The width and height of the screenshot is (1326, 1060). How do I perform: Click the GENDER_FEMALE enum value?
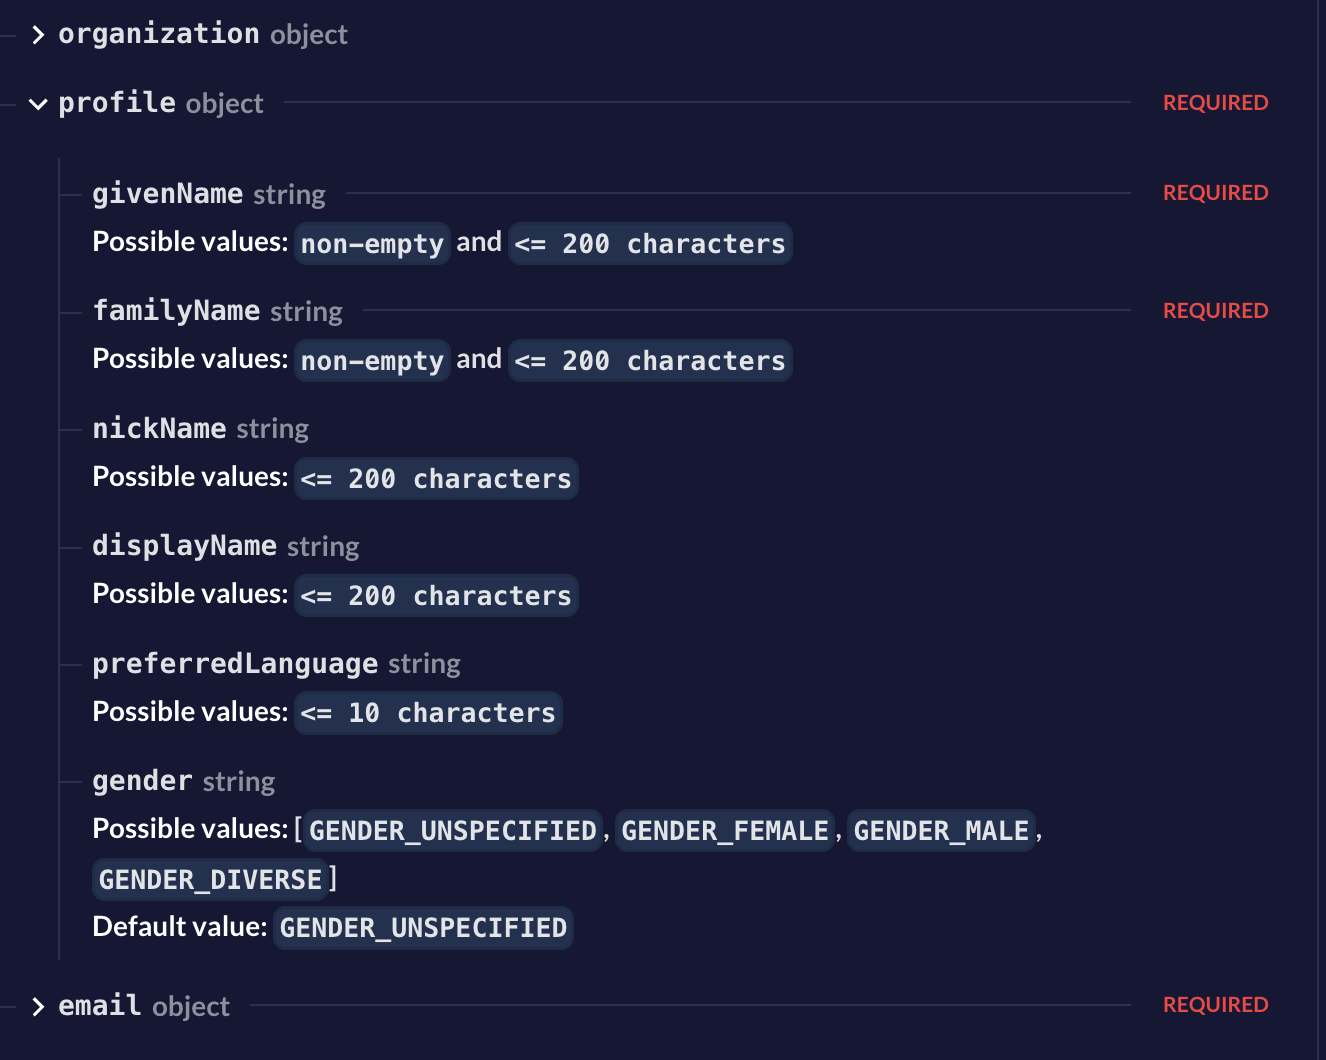pyautogui.click(x=725, y=831)
